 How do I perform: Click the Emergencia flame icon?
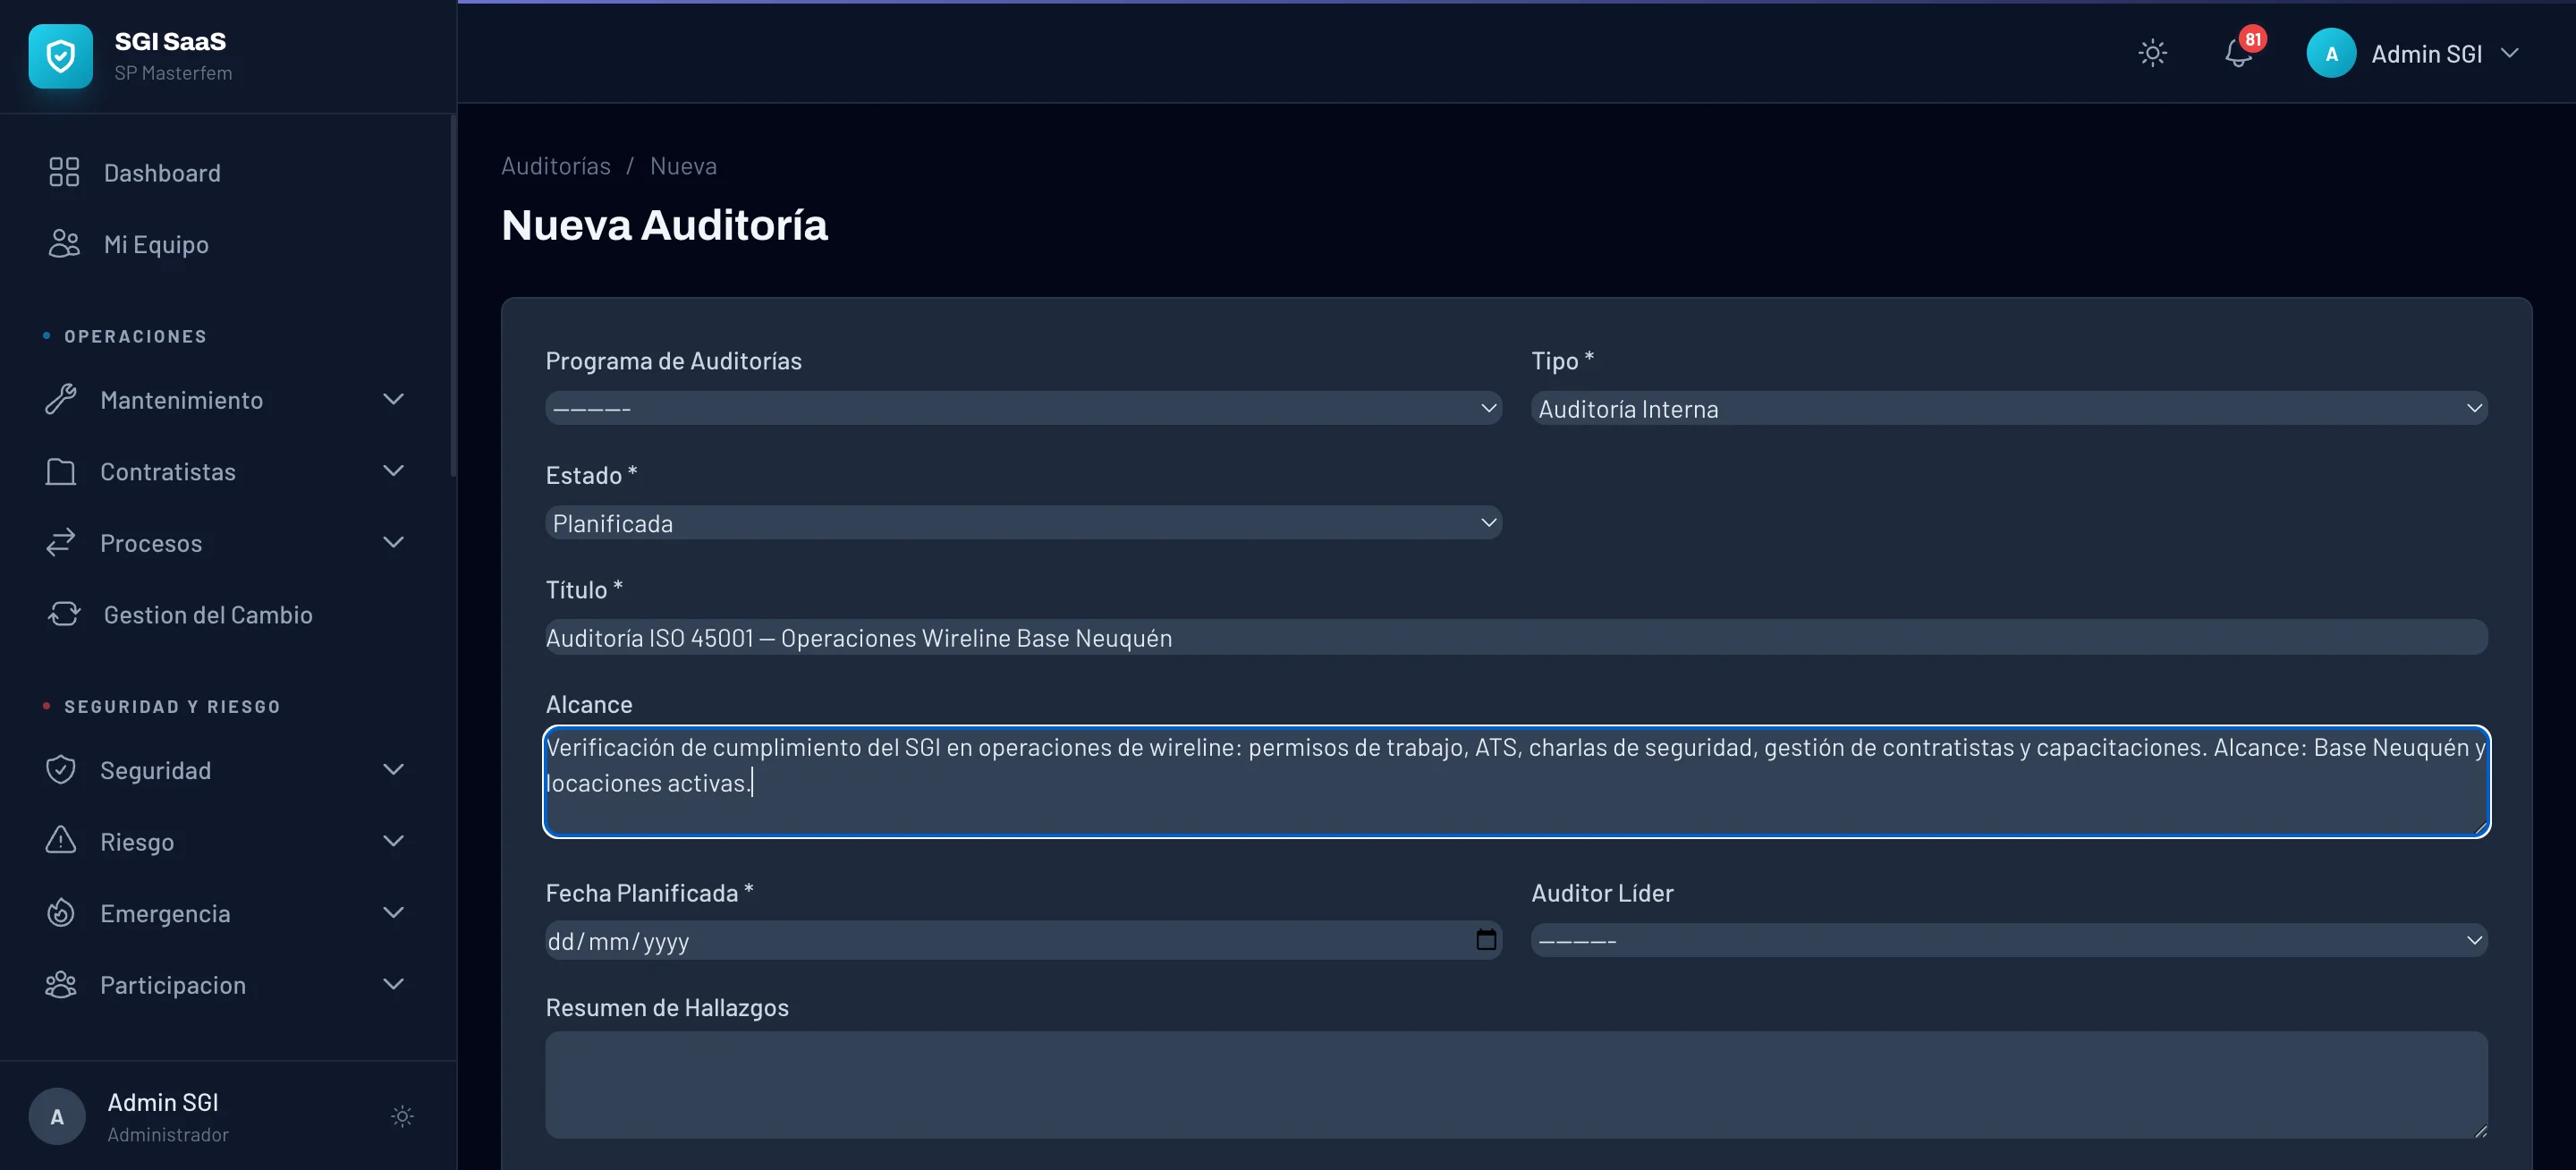pos(62,913)
